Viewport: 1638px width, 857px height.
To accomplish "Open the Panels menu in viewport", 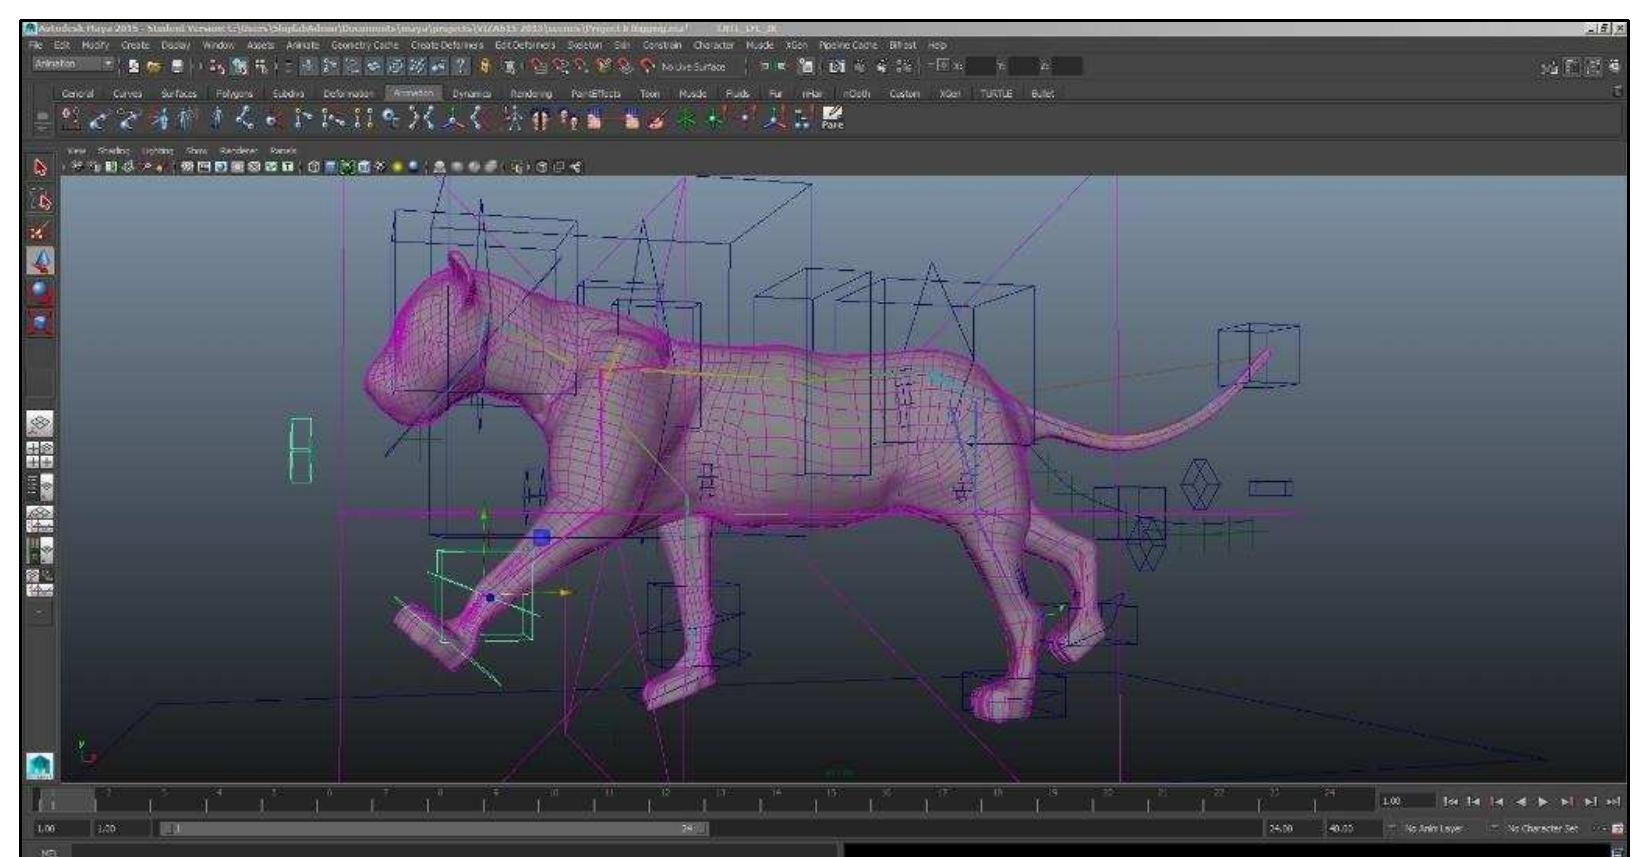I will click(x=283, y=151).
